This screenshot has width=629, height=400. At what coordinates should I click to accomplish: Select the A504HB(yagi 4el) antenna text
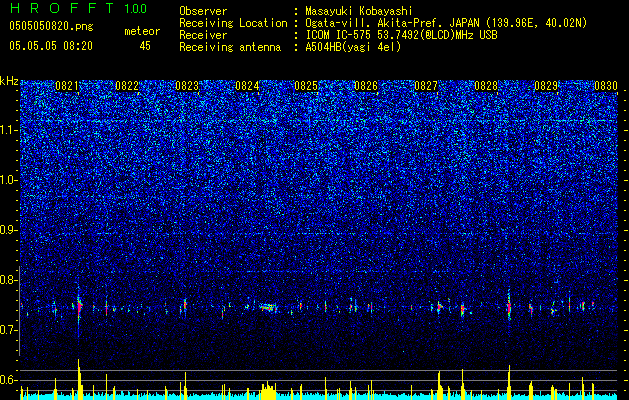(353, 47)
